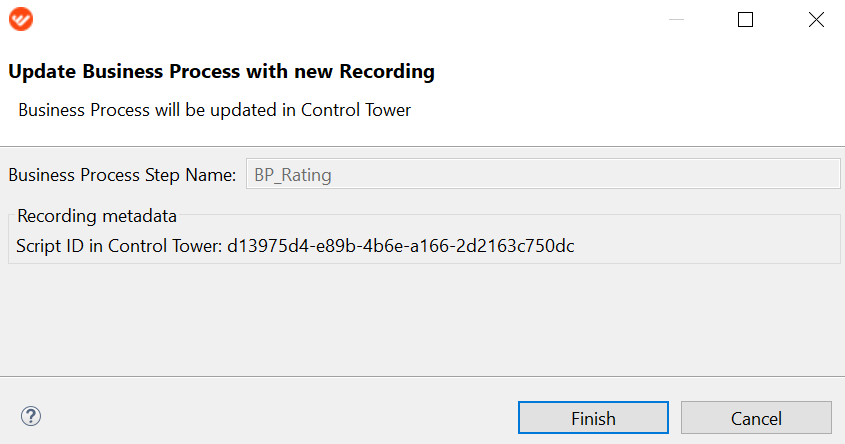Click the orange checkmark application logo
This screenshot has width=845, height=444.
point(21,19)
